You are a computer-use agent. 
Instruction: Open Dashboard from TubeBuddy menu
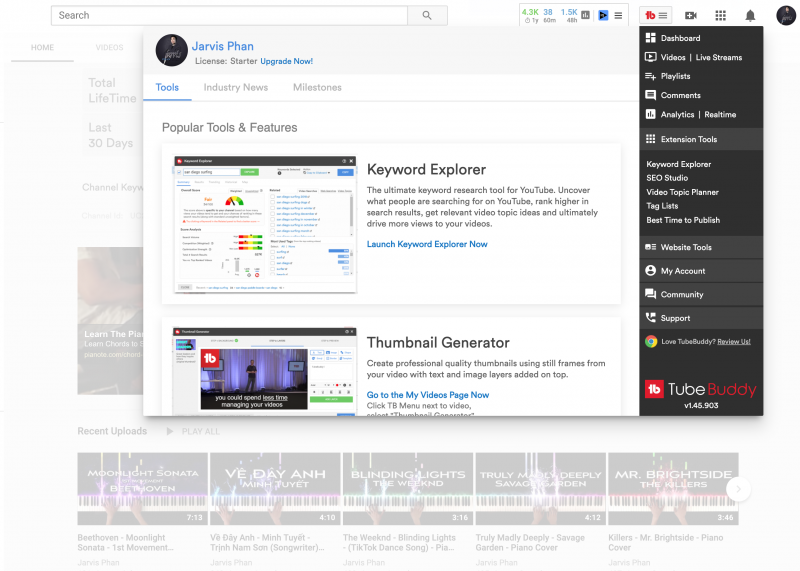click(x=680, y=38)
